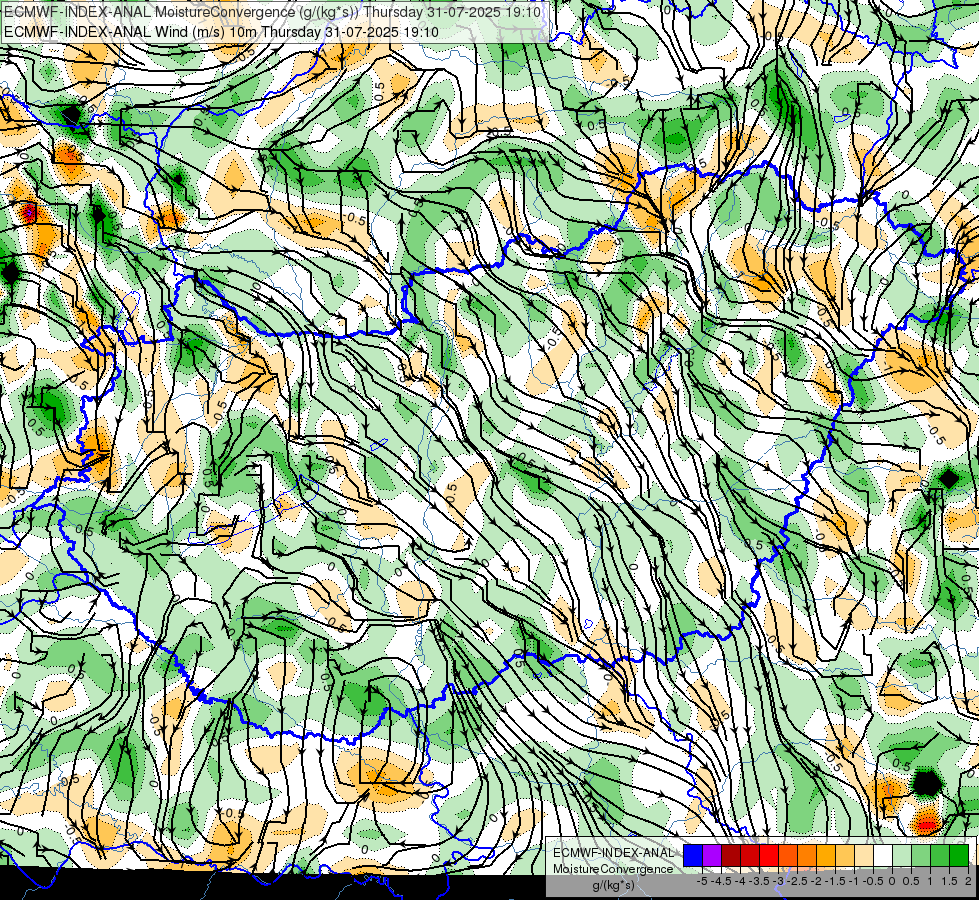This screenshot has height=900, width=979.
Task: Click the -1 tick label on legend scale
Action: (x=854, y=881)
